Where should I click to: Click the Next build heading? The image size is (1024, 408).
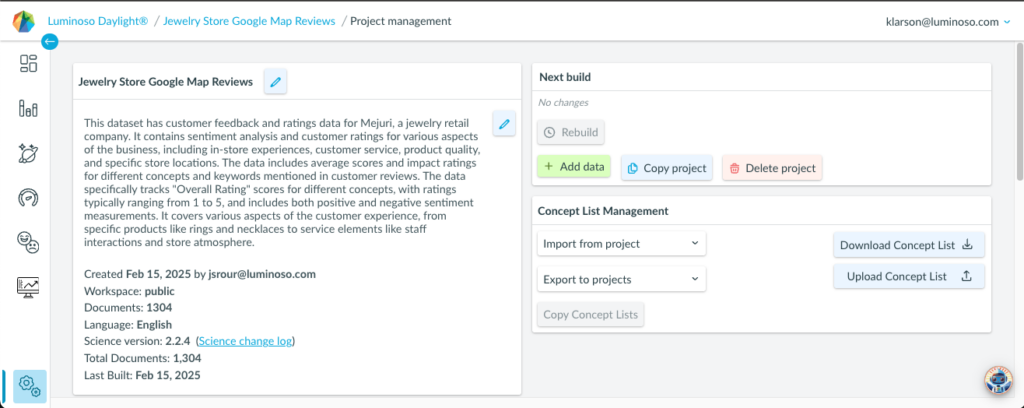565,77
